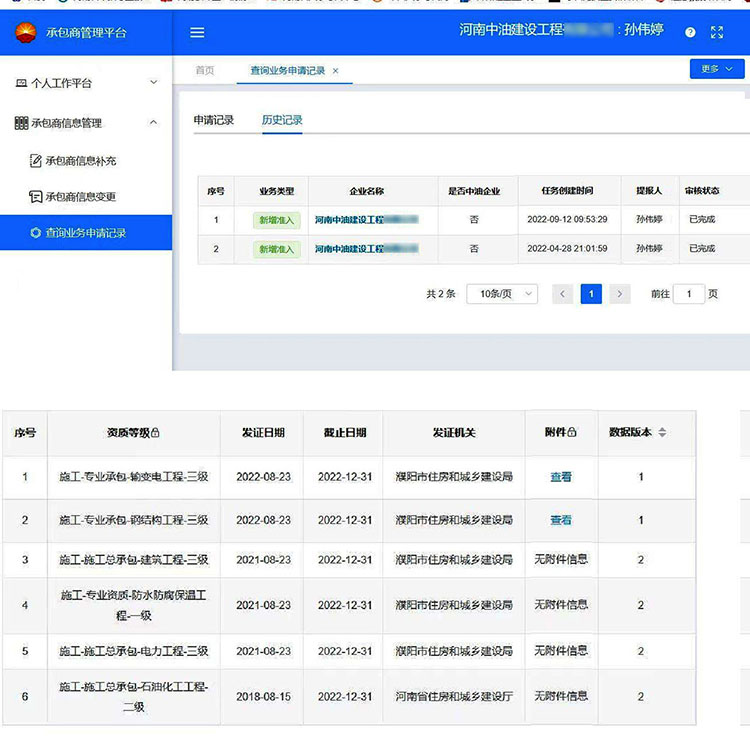Switch to the 申请记录 tab

point(213,120)
